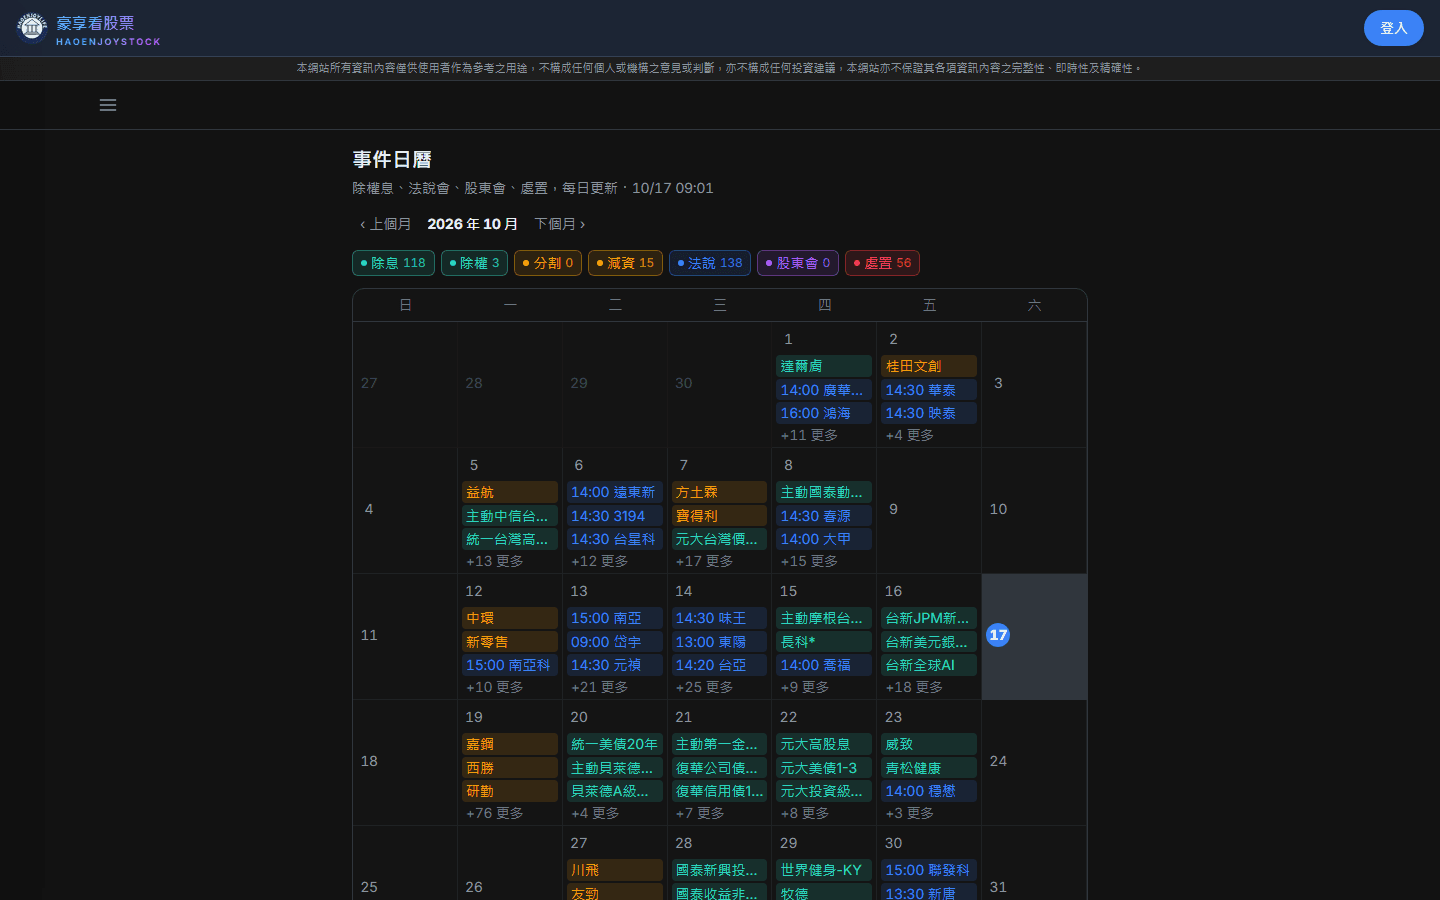Open the 14:30 味王 event
The image size is (1440, 900).
(x=719, y=618)
